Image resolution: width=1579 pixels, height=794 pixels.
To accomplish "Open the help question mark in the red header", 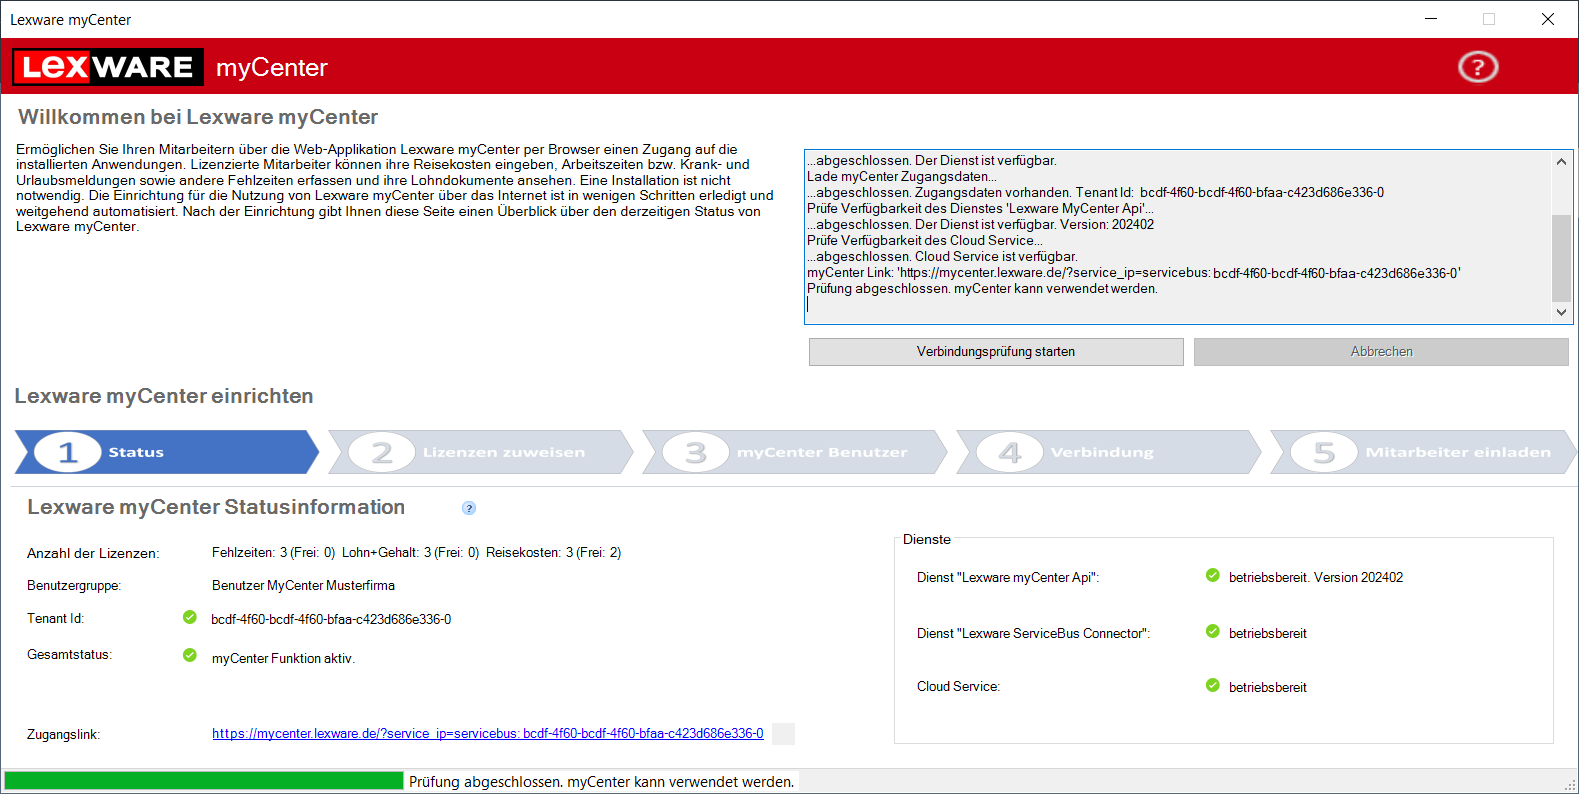I will coord(1478,67).
